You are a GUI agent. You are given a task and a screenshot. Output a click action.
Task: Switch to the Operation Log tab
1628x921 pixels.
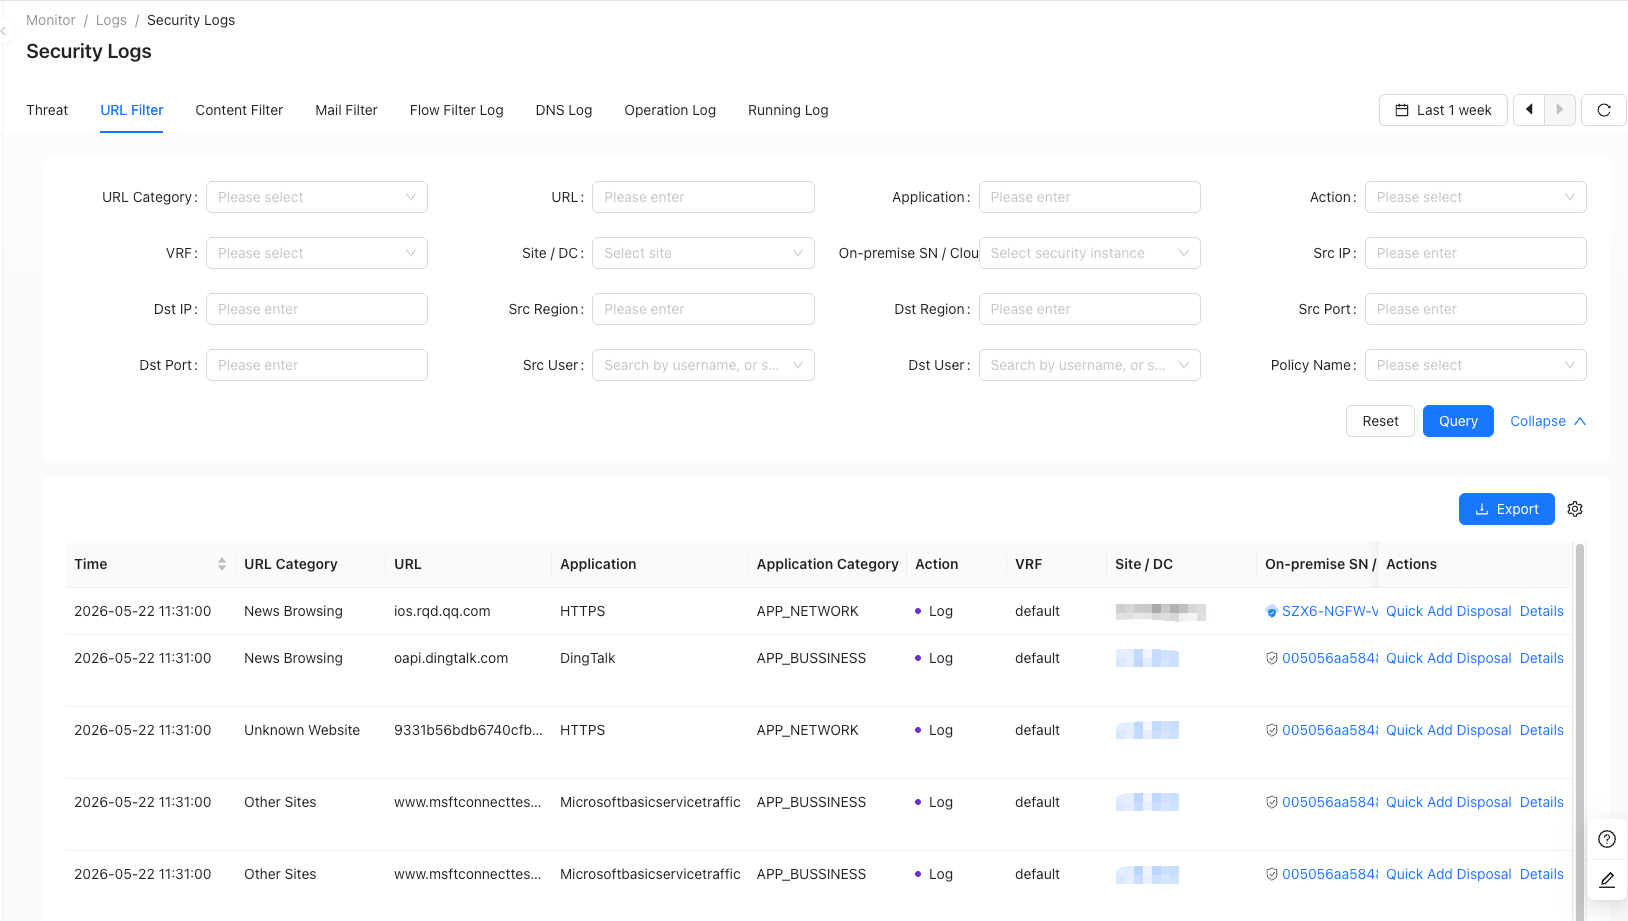pos(670,110)
